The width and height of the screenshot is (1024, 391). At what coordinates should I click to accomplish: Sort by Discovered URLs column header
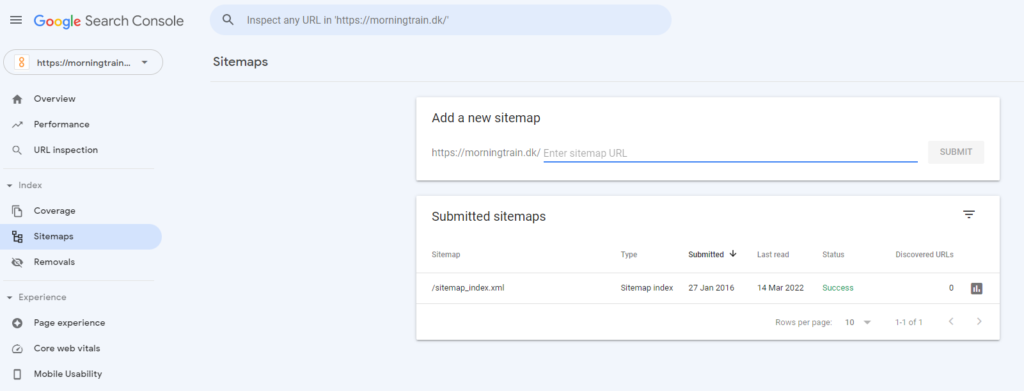coord(924,255)
